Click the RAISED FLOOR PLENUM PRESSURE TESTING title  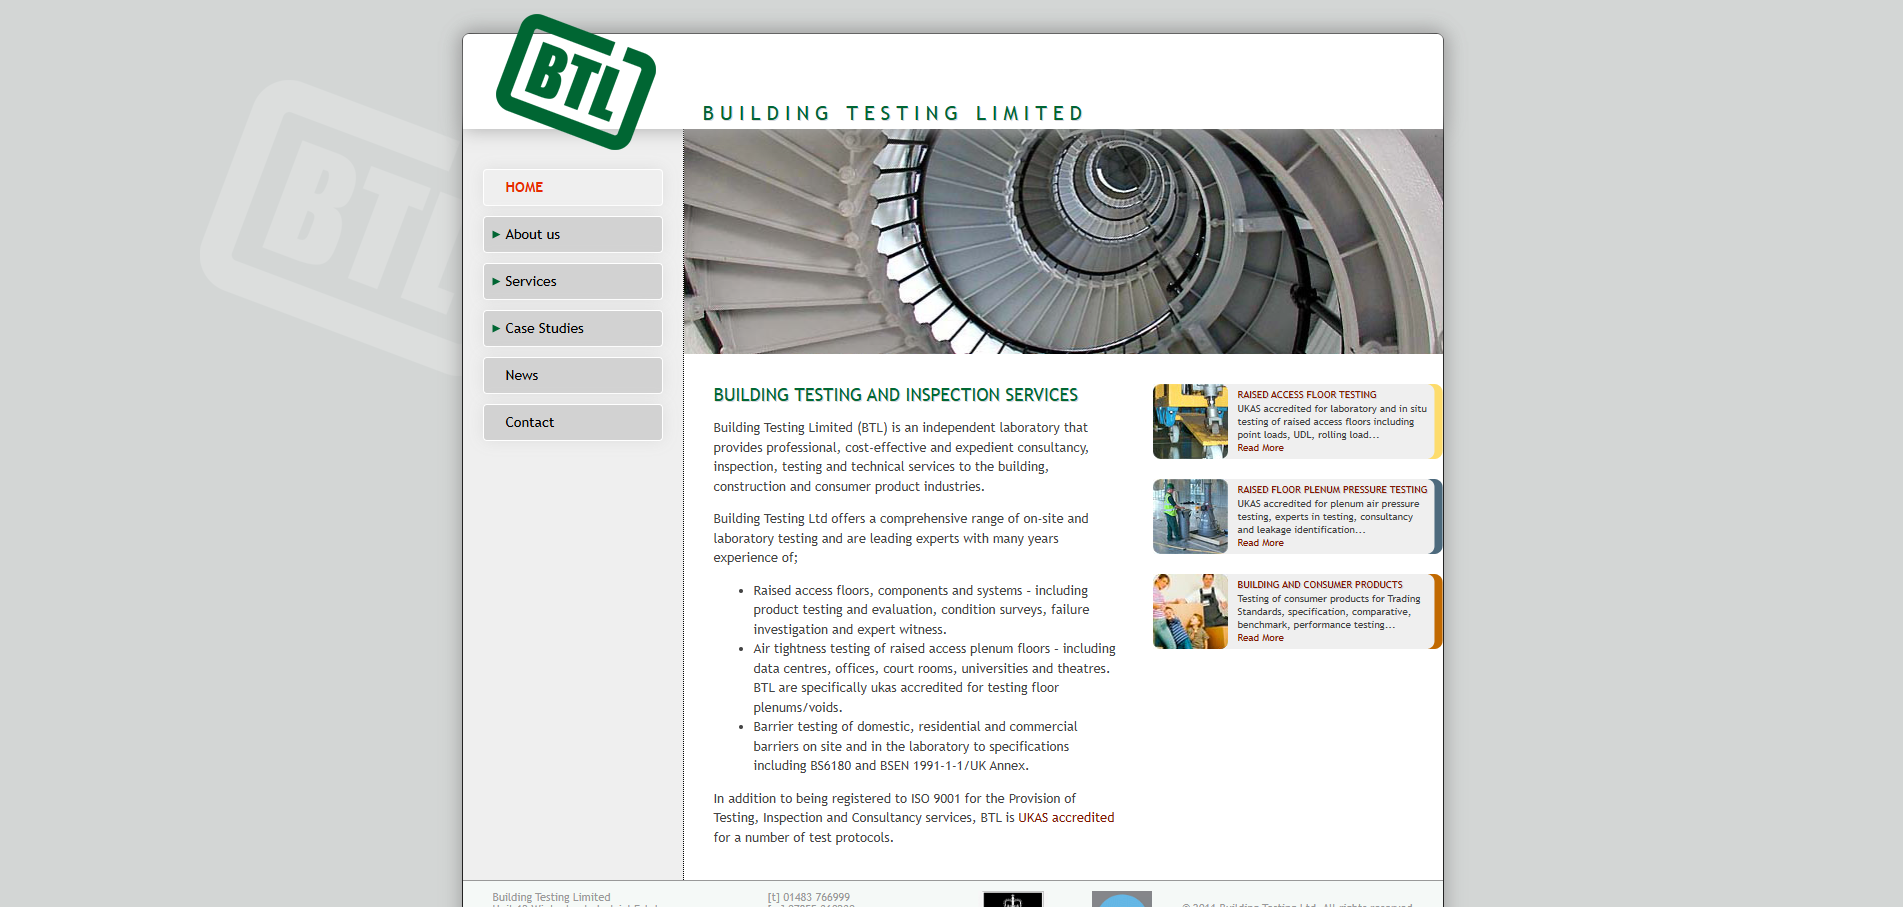(x=1332, y=490)
